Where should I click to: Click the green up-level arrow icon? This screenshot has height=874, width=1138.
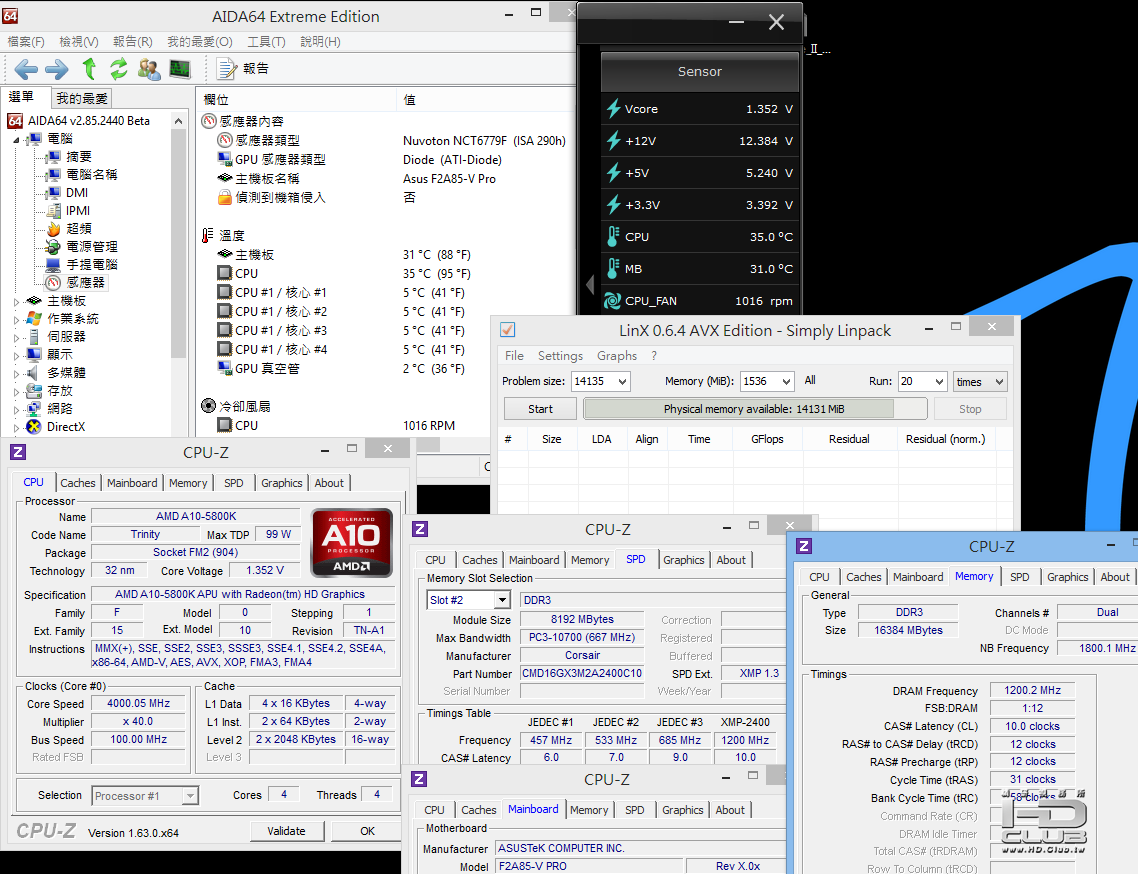pos(89,69)
